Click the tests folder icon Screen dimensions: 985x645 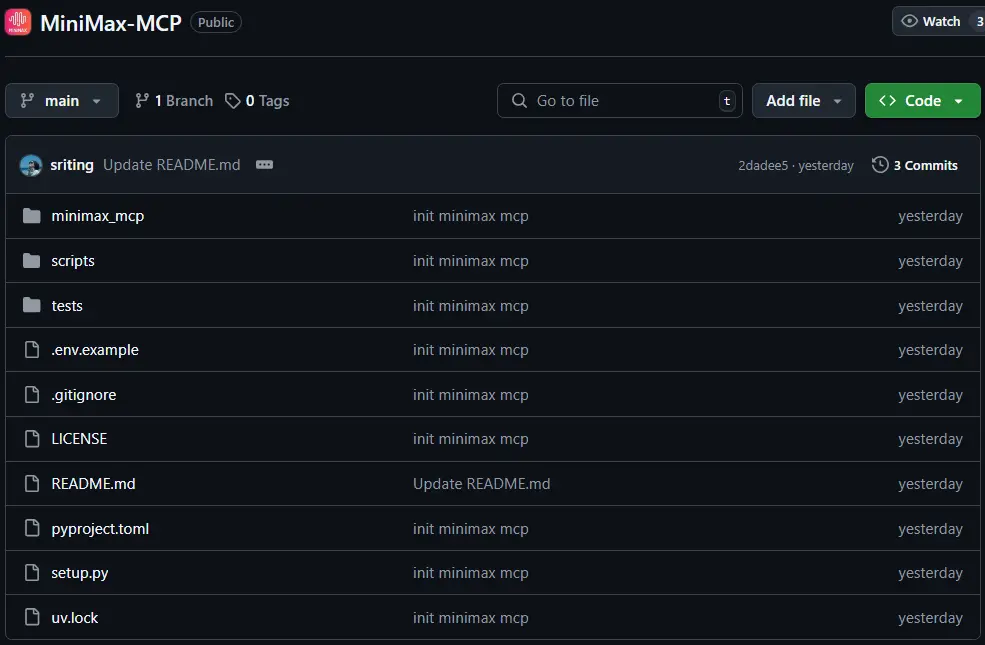coord(32,305)
